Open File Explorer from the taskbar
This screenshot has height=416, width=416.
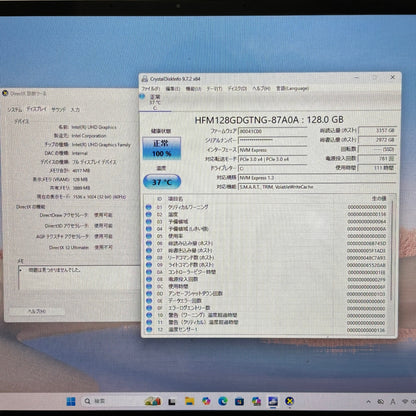point(189,401)
